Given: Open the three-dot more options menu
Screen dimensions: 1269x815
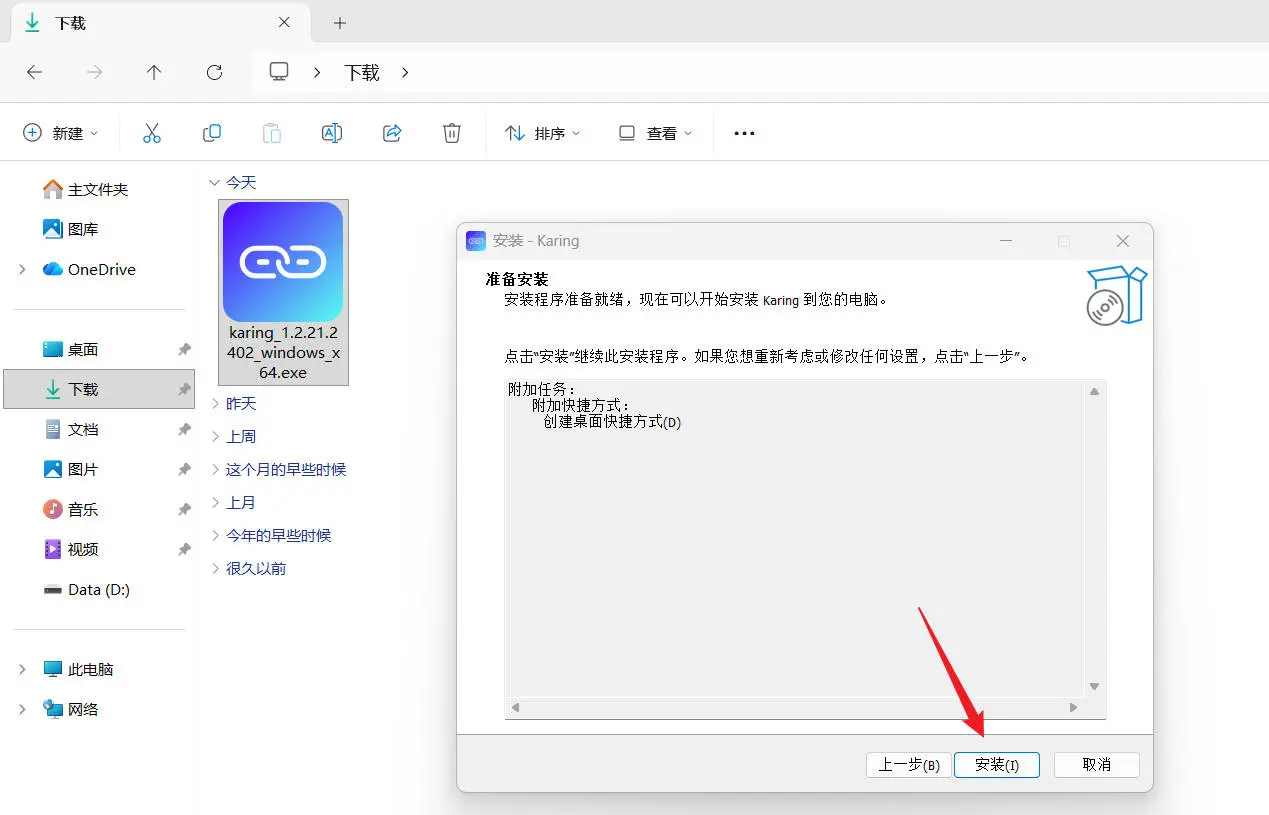Looking at the screenshot, I should (744, 133).
